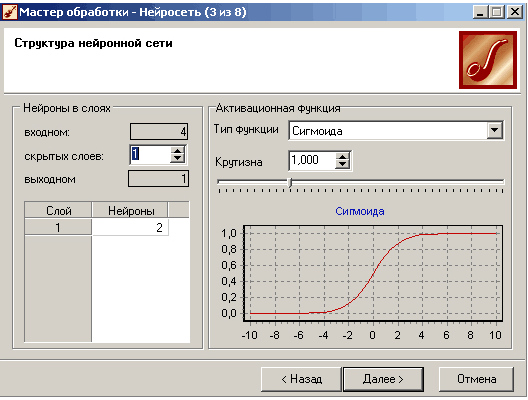Increase hidden layers count with up arrow
The width and height of the screenshot is (528, 400).
coord(177,151)
